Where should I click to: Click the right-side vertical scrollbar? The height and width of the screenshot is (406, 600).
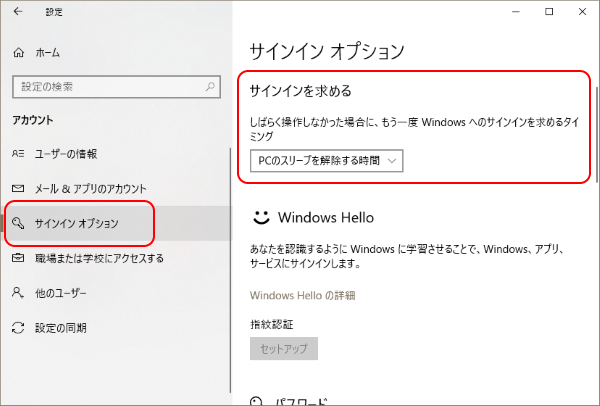pos(597,134)
